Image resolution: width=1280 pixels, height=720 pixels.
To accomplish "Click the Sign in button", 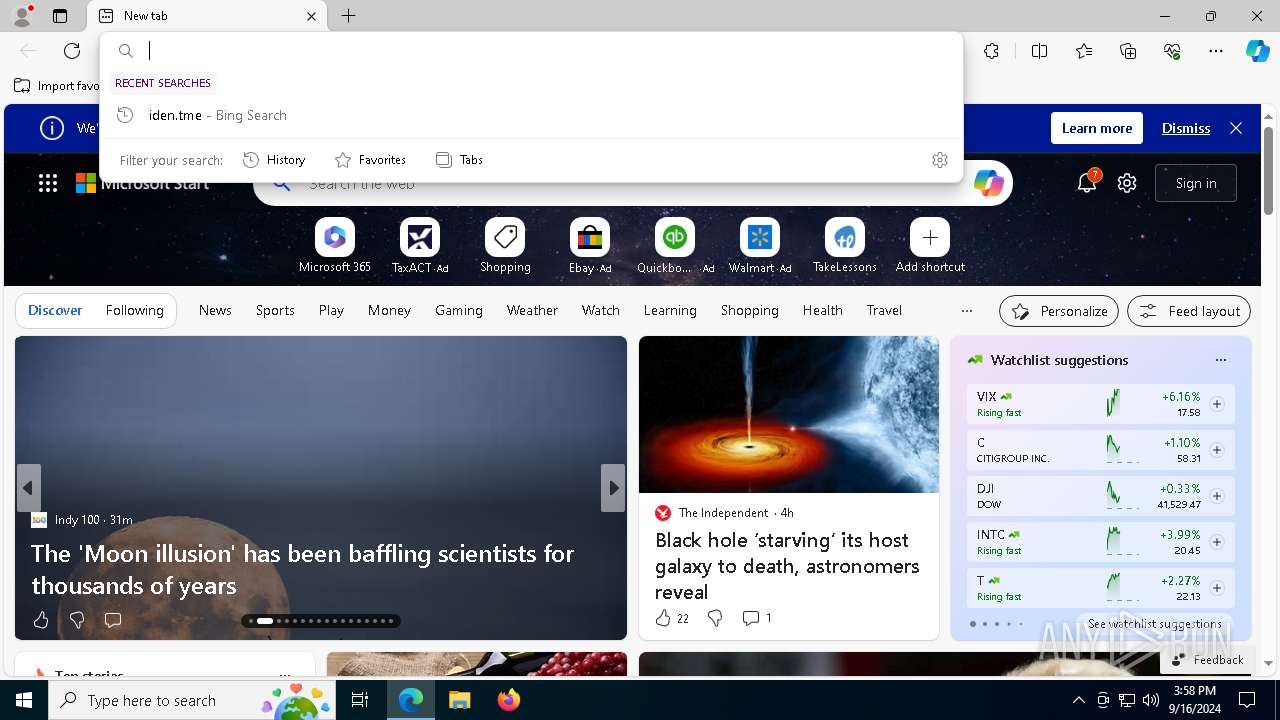I will [1196, 183].
